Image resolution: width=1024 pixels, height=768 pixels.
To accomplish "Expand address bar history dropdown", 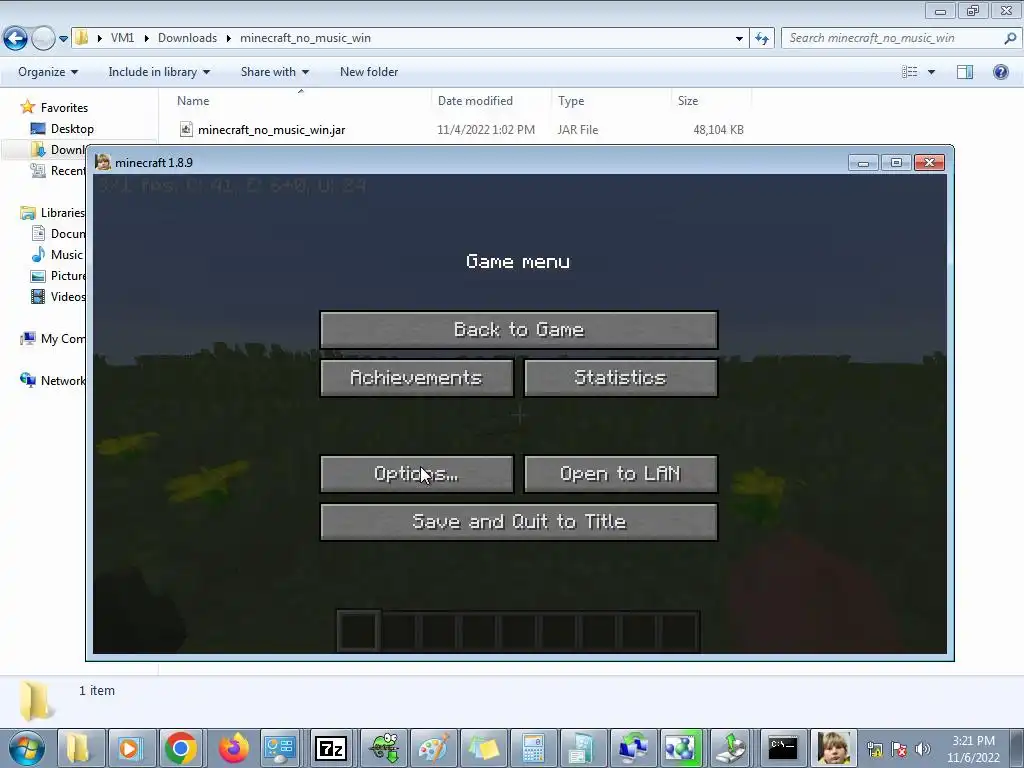I will coord(739,39).
